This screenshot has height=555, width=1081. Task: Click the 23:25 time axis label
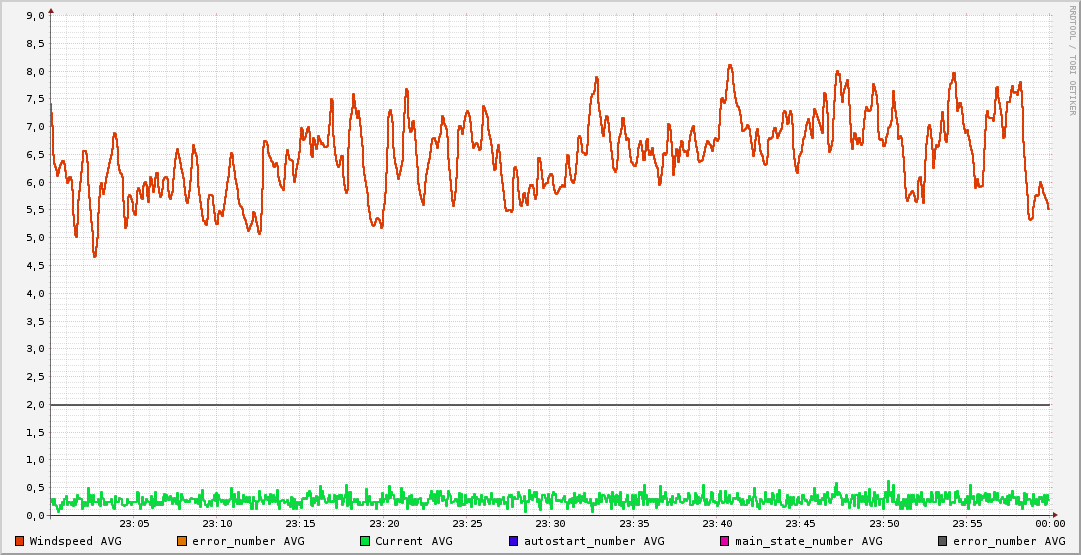pos(467,525)
